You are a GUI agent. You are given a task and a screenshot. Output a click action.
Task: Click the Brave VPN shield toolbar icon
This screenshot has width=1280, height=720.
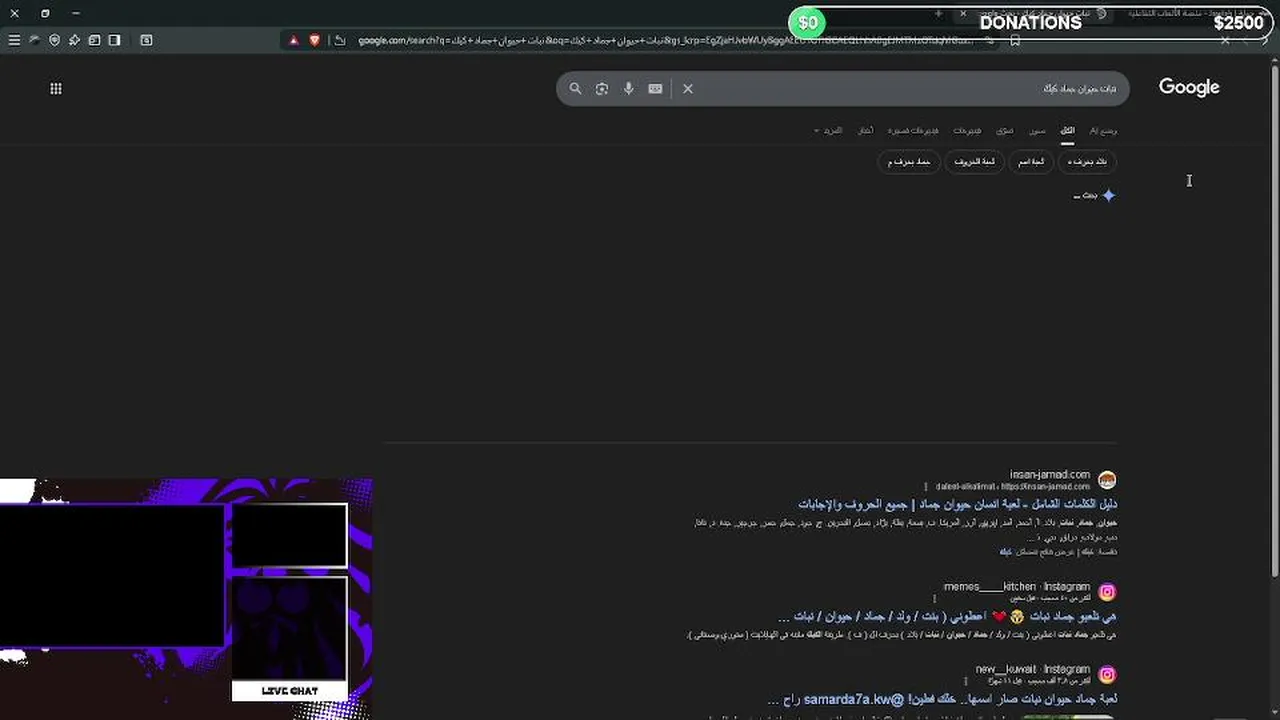pyautogui.click(x=54, y=40)
